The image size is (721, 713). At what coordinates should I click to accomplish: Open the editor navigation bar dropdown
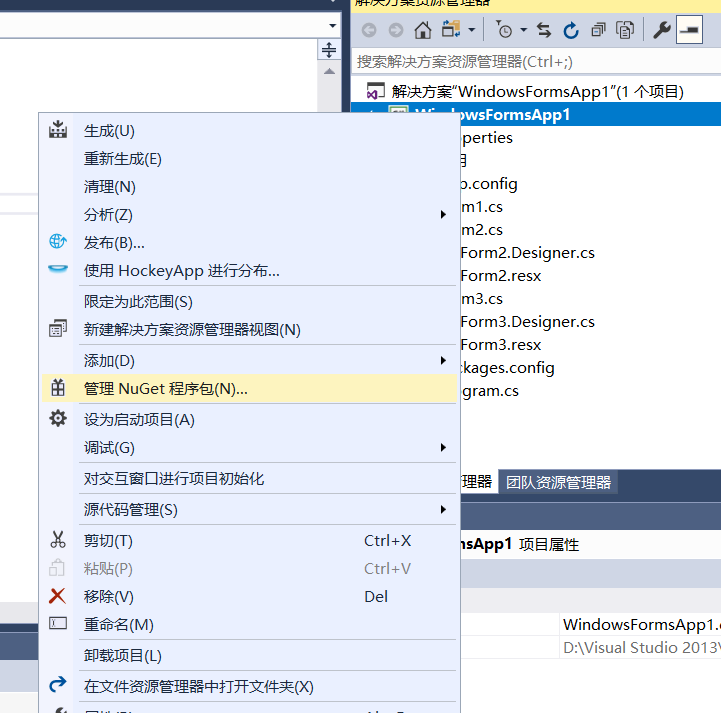tap(332, 26)
